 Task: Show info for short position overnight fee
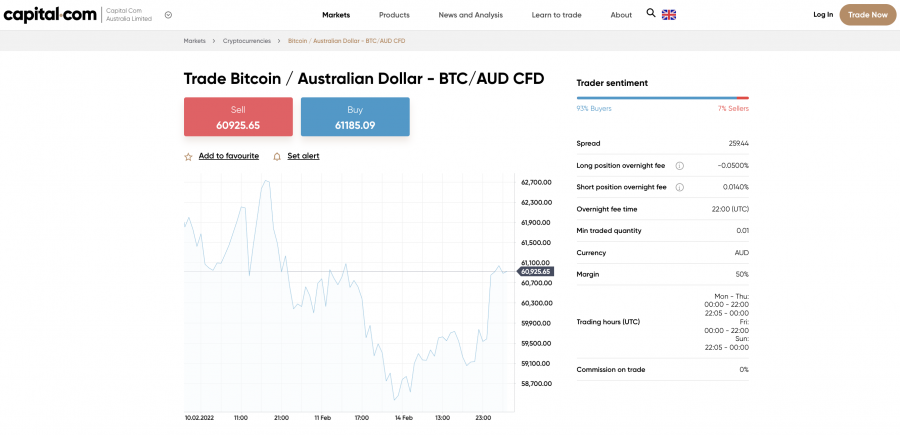pyautogui.click(x=680, y=187)
